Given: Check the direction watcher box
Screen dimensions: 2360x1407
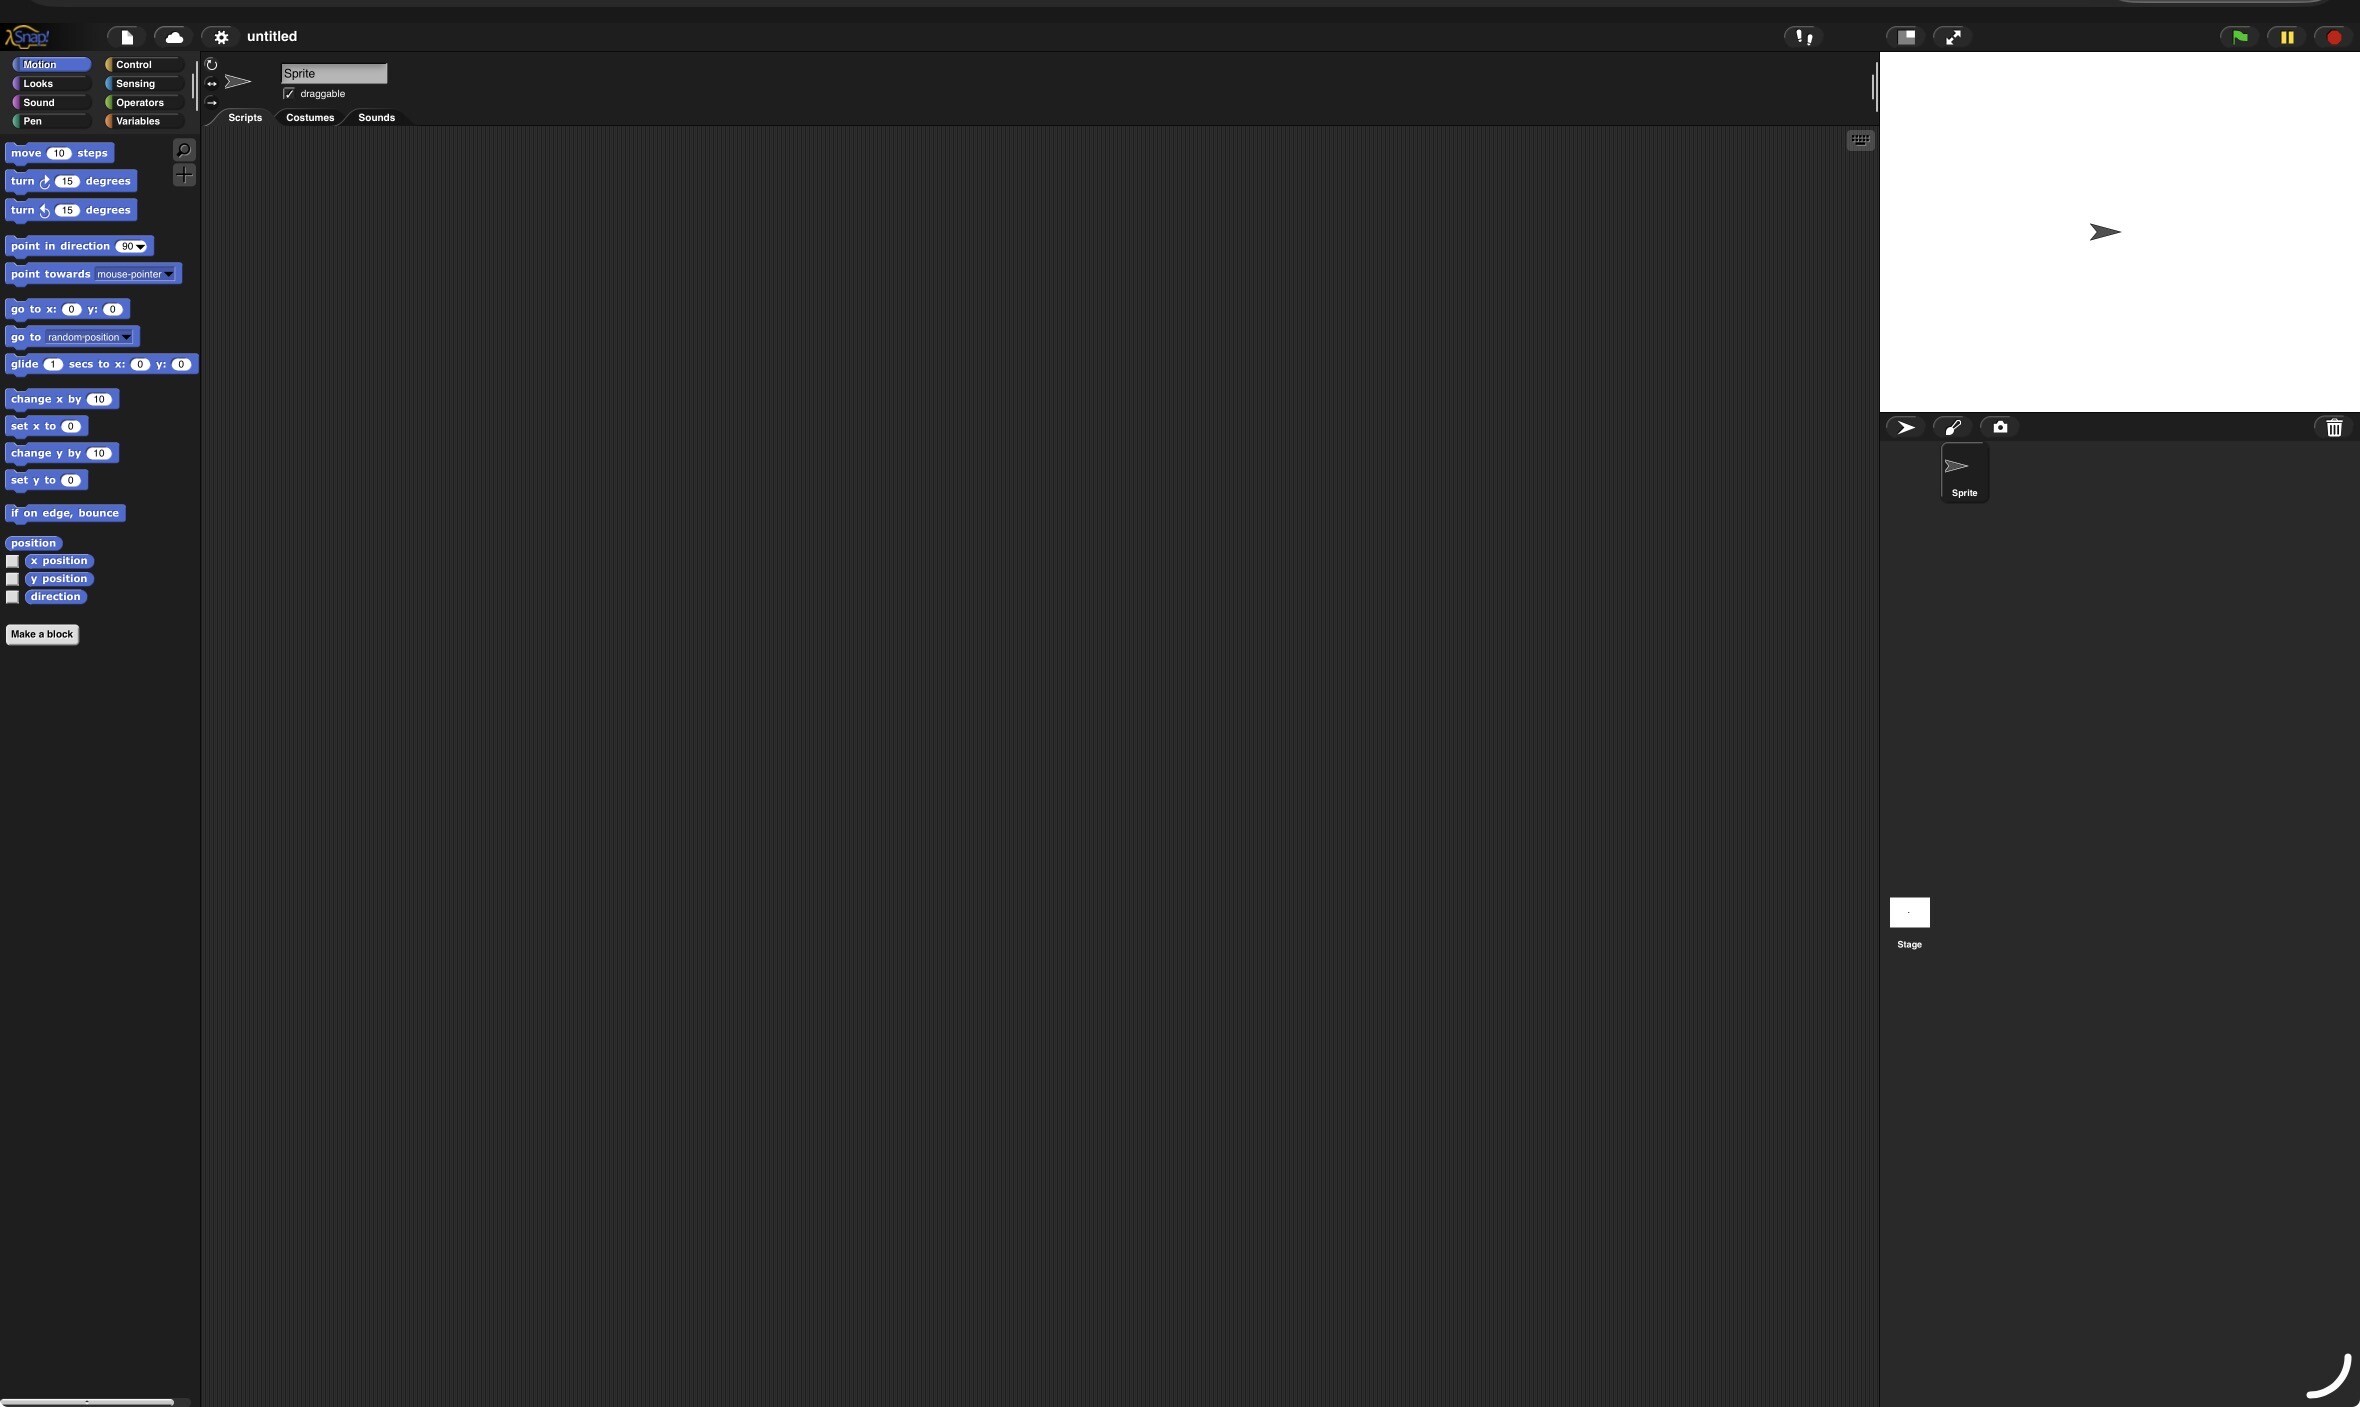Looking at the screenshot, I should [12, 597].
